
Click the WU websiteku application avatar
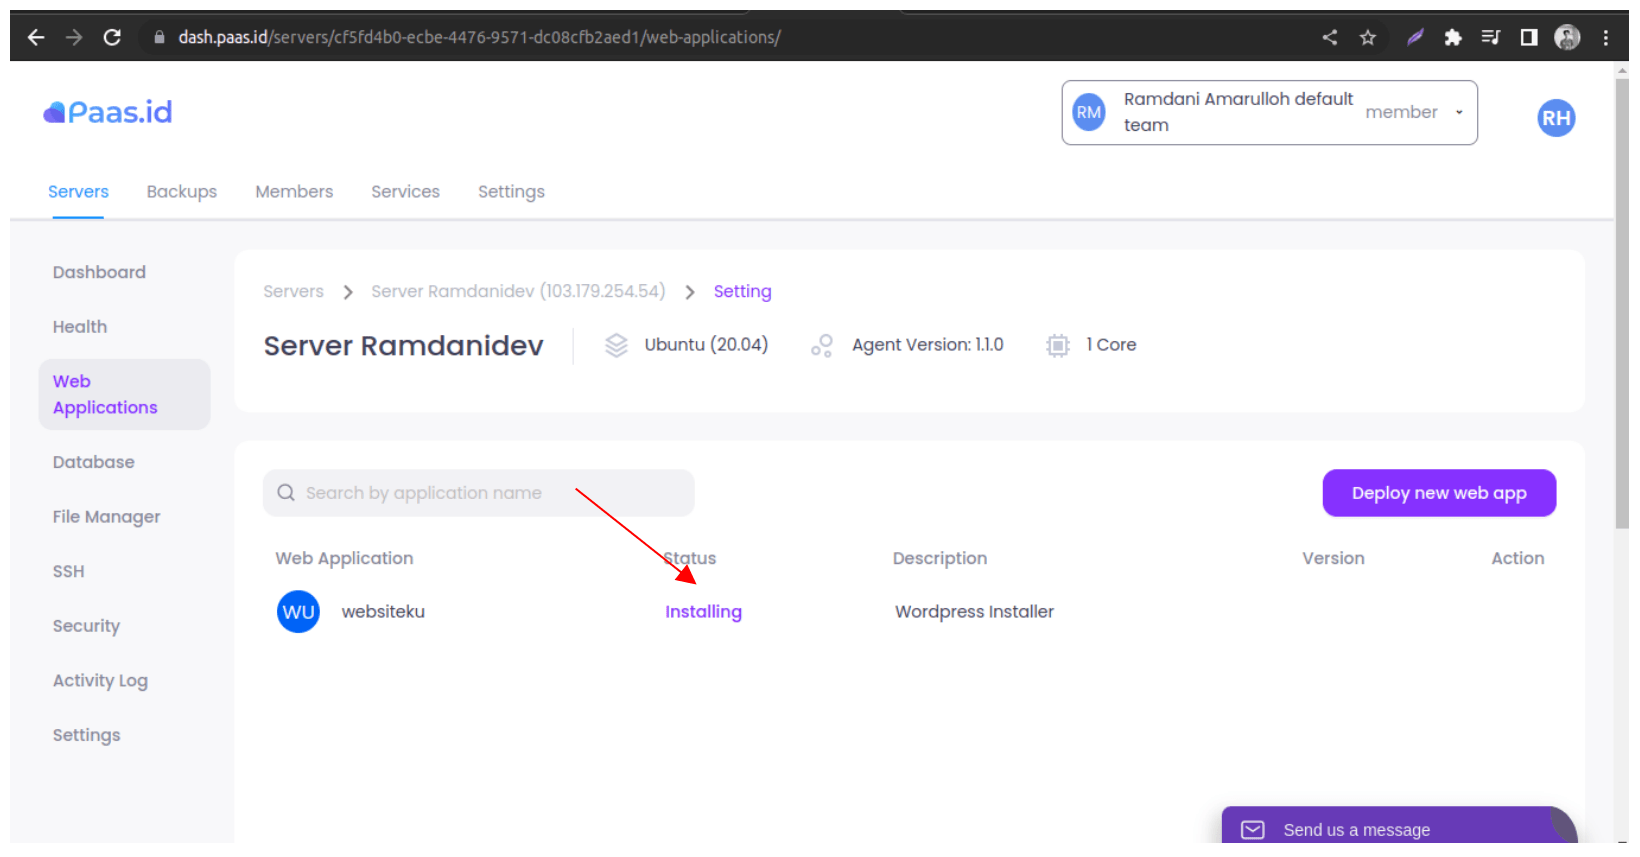(x=298, y=612)
